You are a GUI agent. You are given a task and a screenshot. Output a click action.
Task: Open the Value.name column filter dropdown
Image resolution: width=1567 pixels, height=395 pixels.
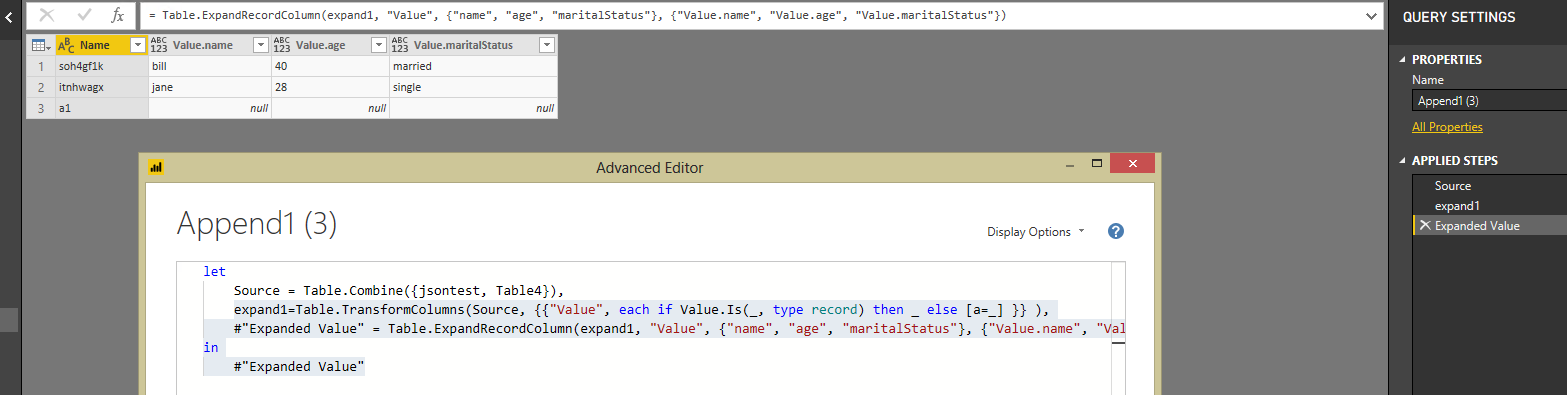pyautogui.click(x=260, y=45)
